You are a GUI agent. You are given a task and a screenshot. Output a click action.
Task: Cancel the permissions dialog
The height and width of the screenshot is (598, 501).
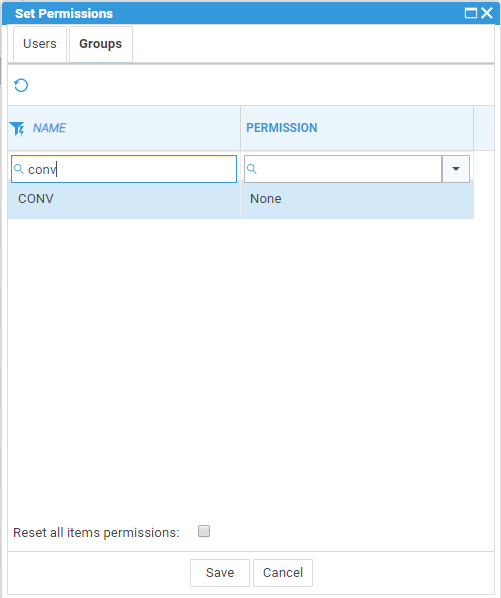(283, 573)
